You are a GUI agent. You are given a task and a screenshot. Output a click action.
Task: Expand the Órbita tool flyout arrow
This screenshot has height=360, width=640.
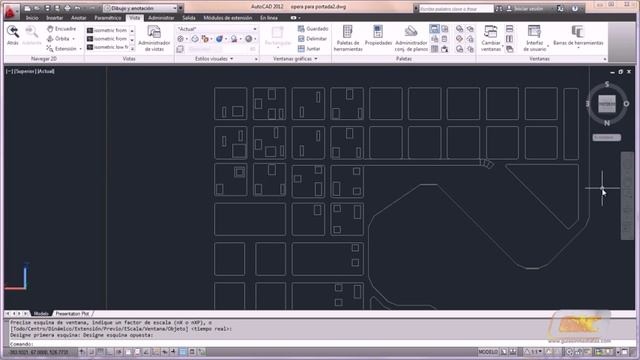coord(73,39)
